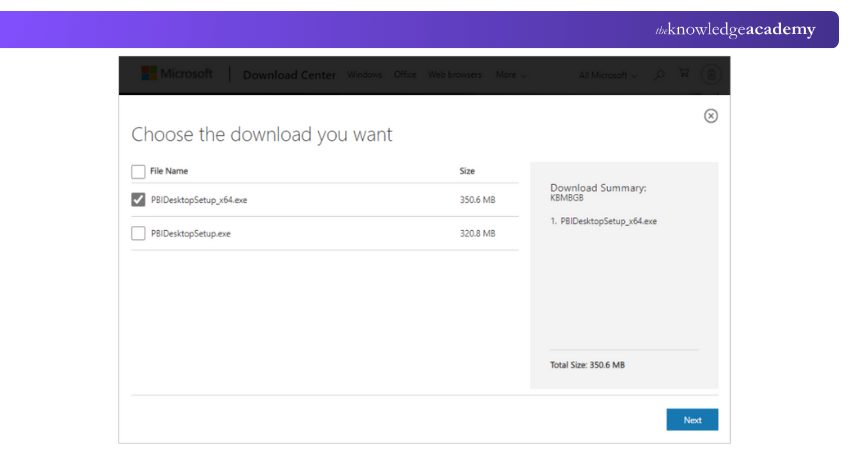
Task: Click the Download Summary heading
Action: (598, 188)
